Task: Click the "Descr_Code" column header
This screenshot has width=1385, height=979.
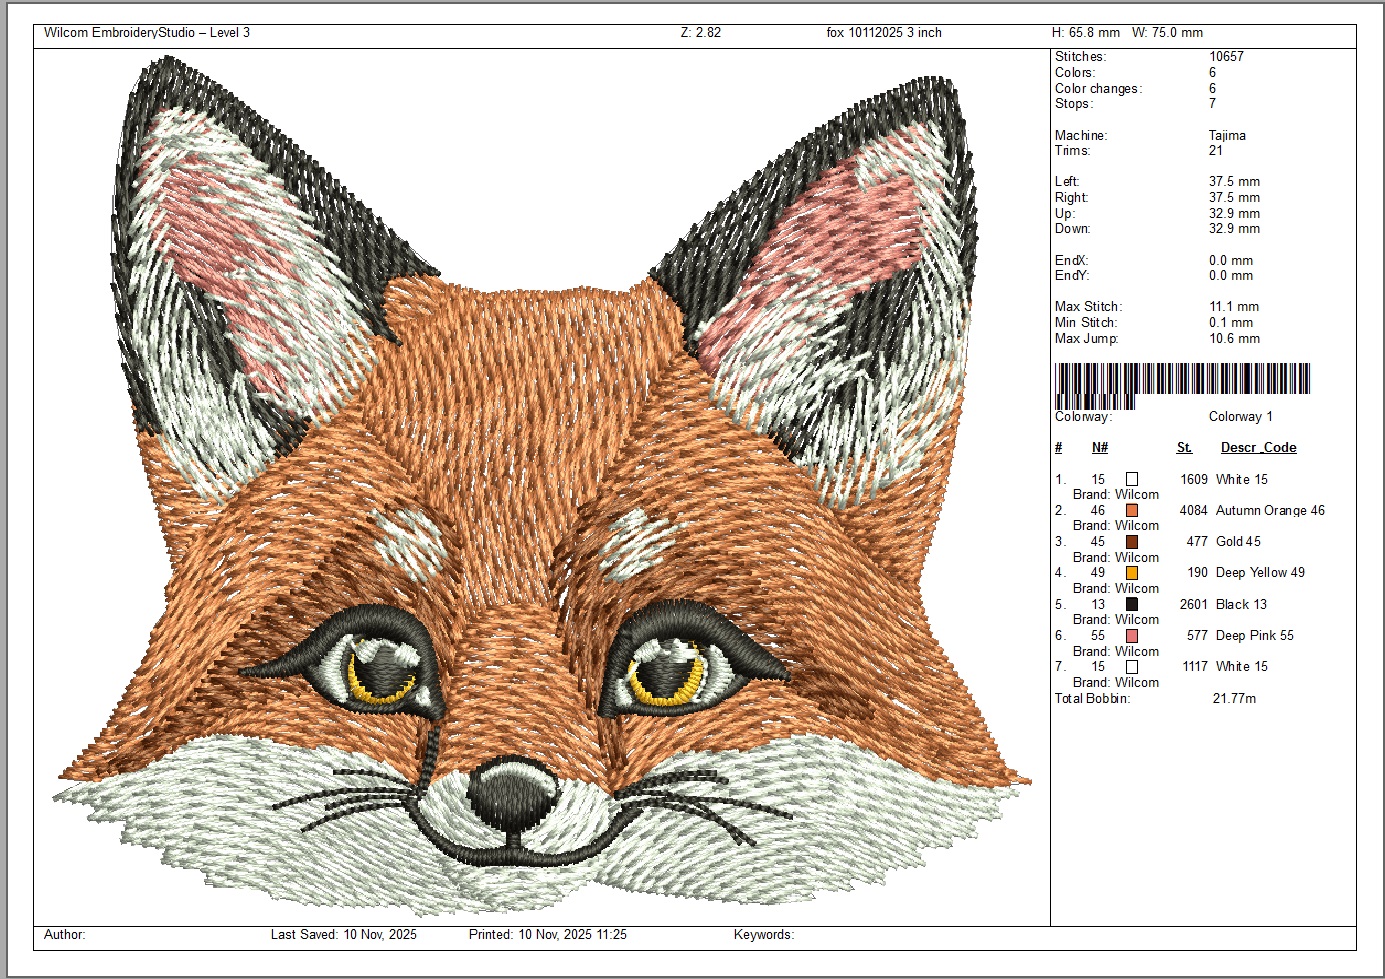Action: pos(1258,448)
